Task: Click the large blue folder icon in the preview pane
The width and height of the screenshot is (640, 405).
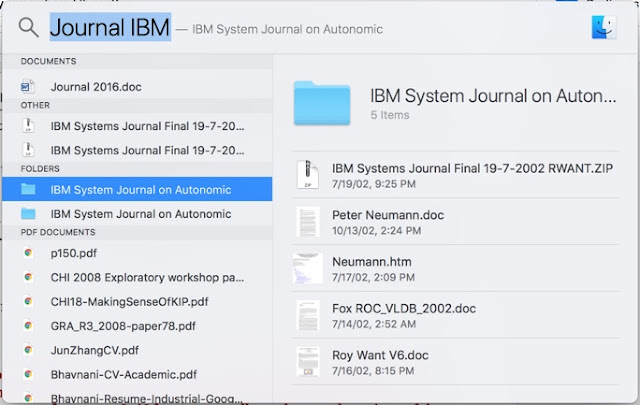Action: pyautogui.click(x=322, y=103)
